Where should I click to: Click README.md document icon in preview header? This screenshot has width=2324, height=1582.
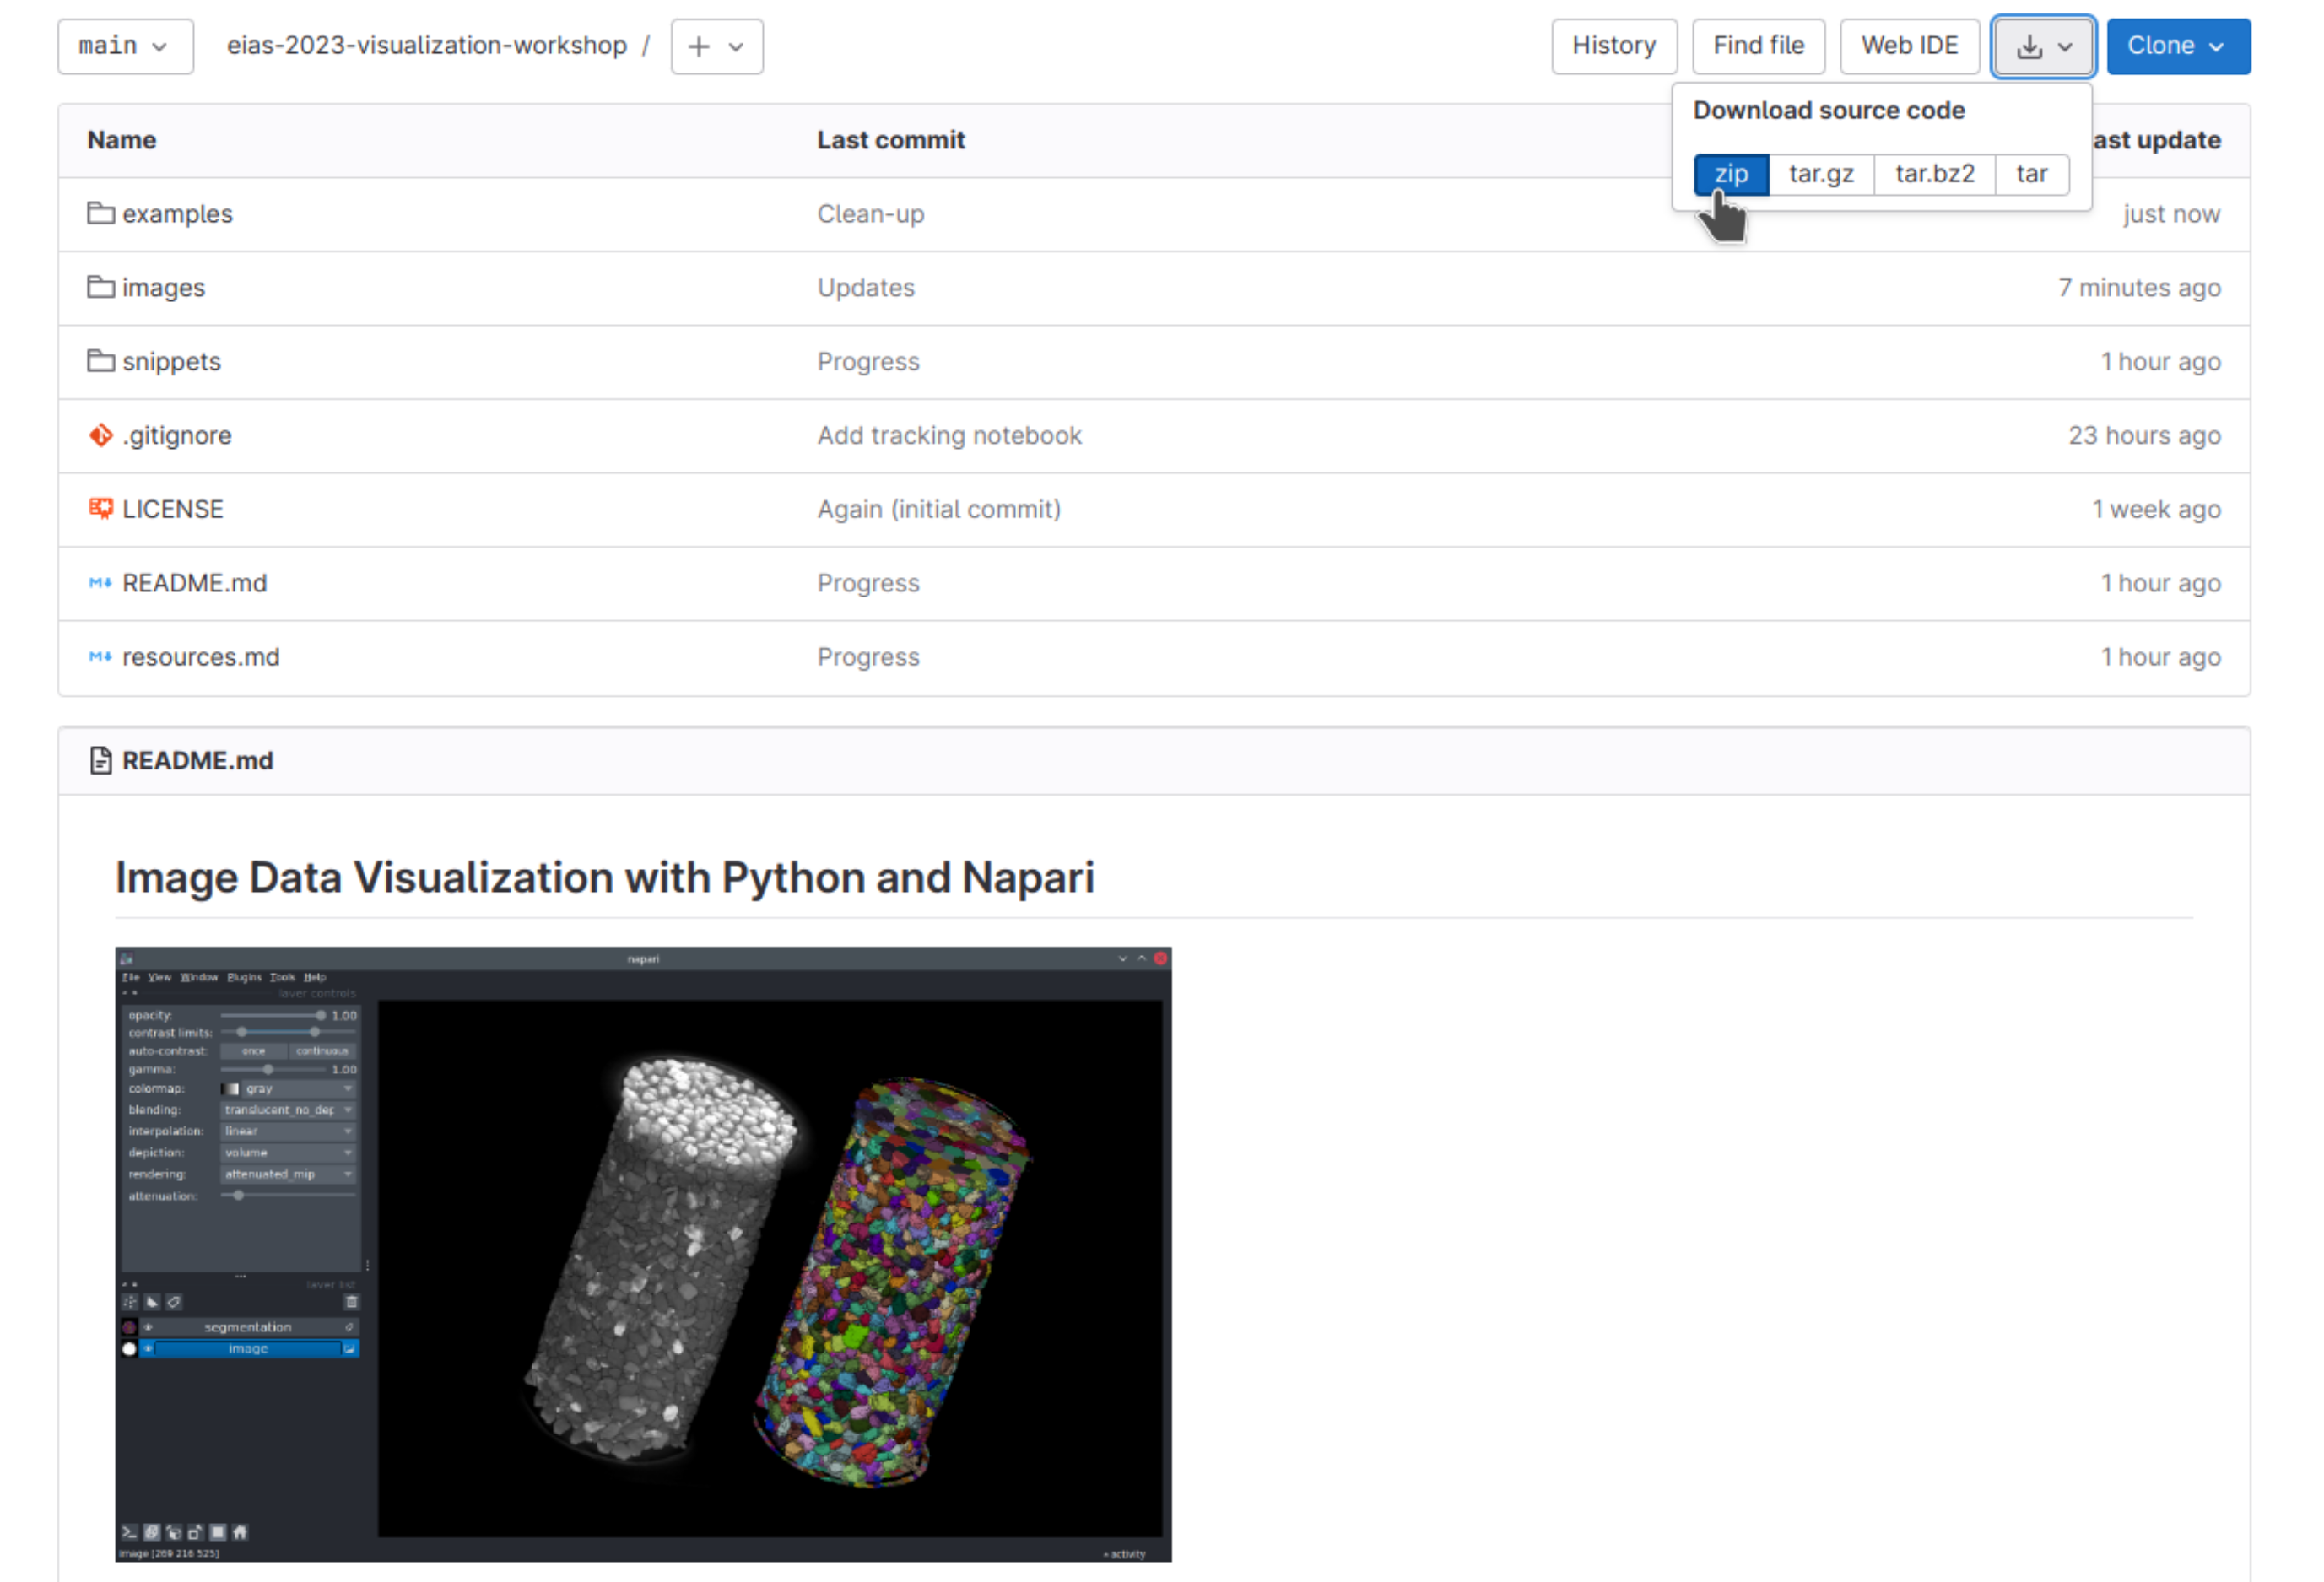click(x=100, y=761)
